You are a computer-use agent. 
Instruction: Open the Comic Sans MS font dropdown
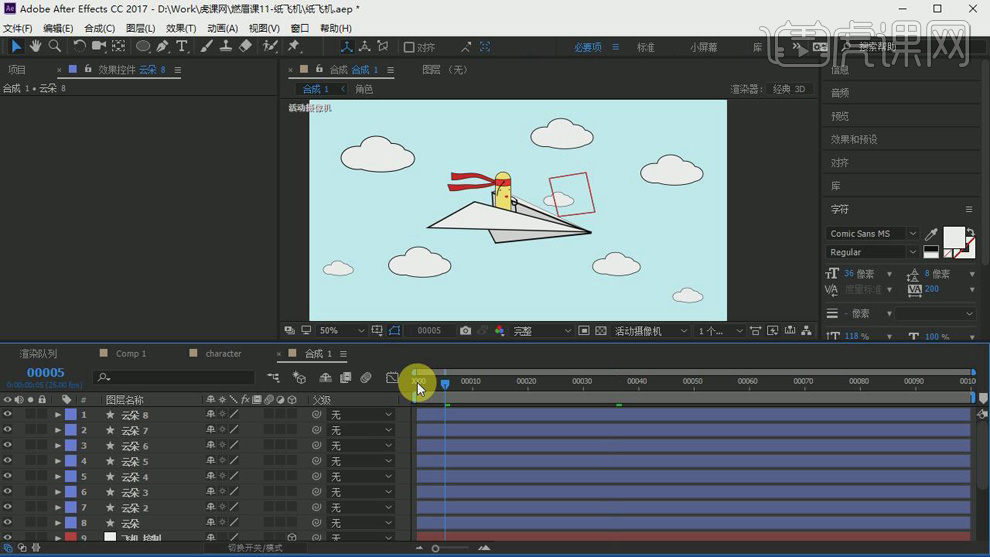872,234
